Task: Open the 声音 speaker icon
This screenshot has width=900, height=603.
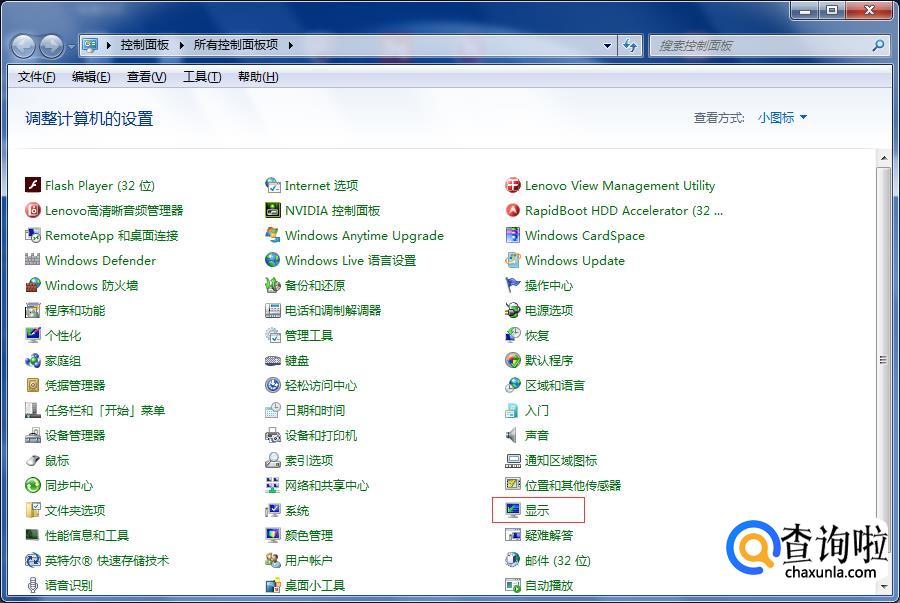Action: (x=513, y=435)
